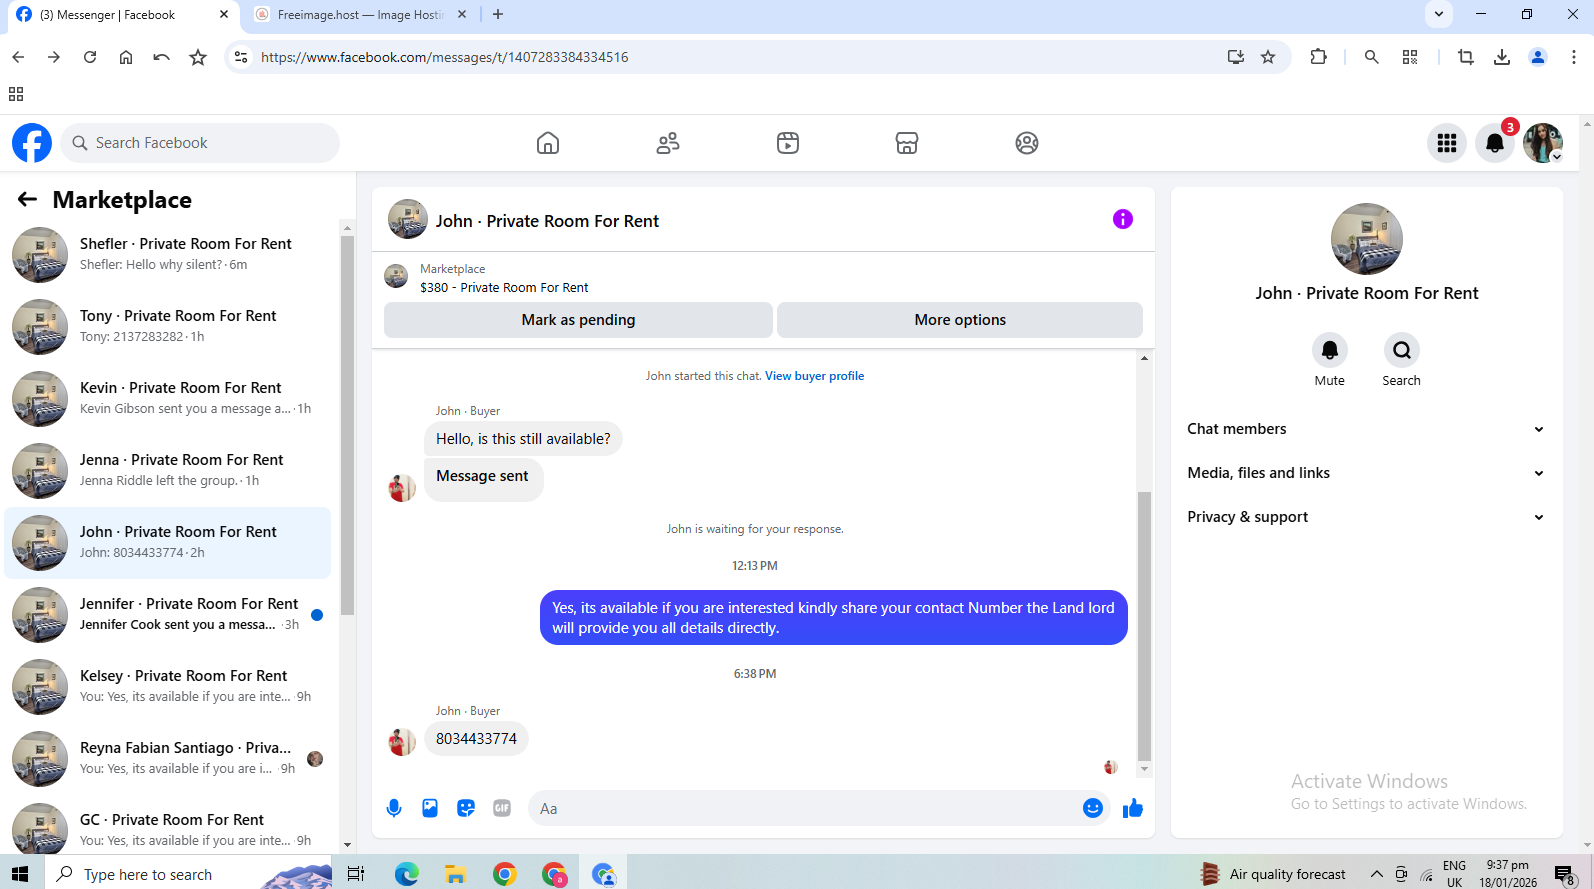Image resolution: width=1594 pixels, height=889 pixels.
Task: Show hidden system tray icons chevron
Action: point(1377,874)
